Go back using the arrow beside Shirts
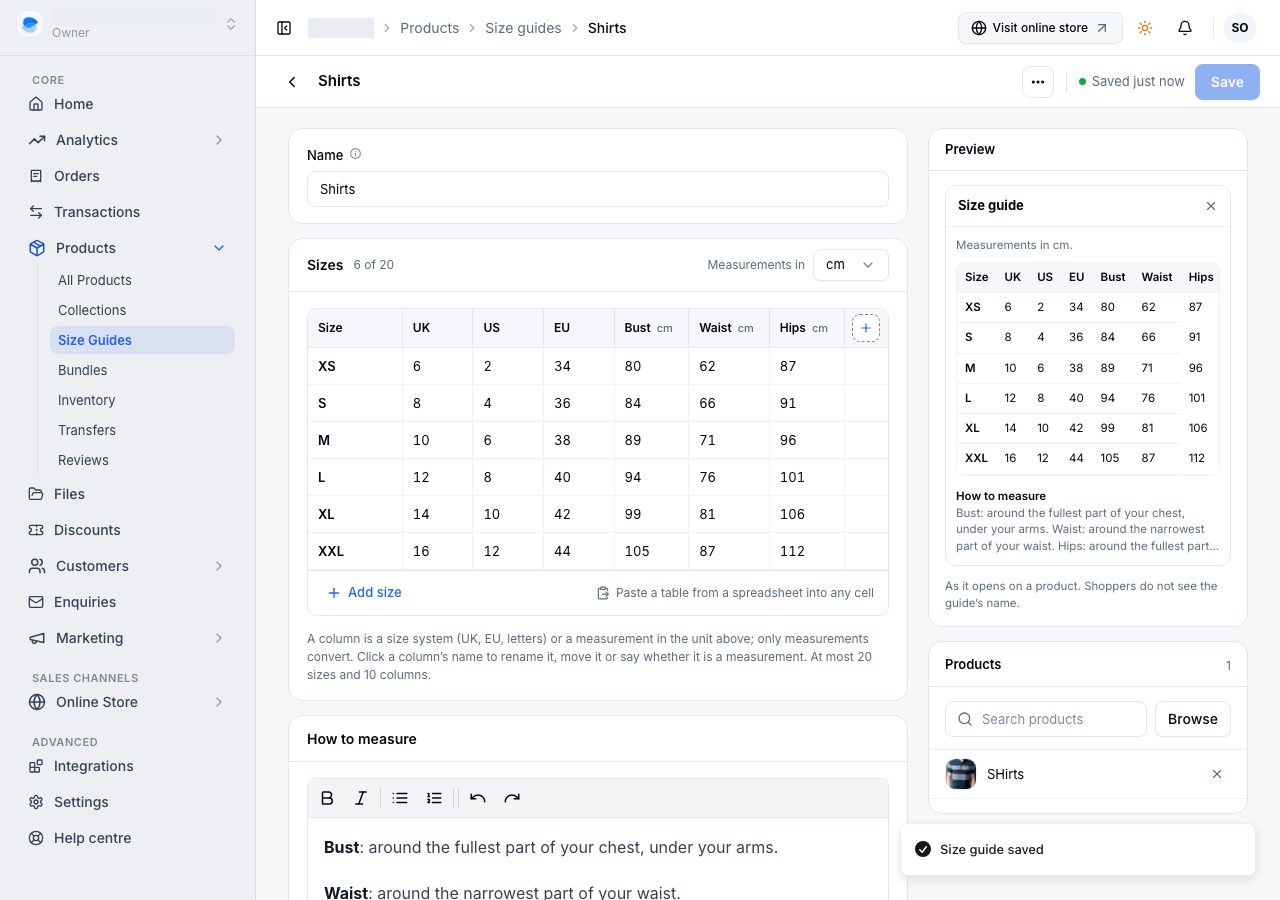Image resolution: width=1280 pixels, height=900 pixels. click(x=292, y=82)
